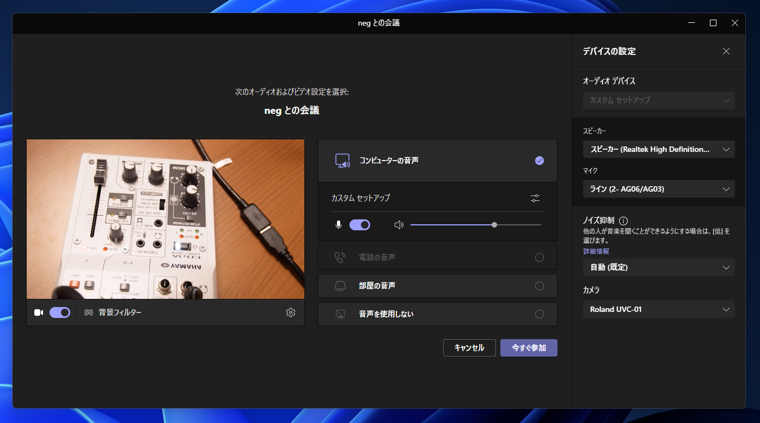Open the Realtek speaker dropdown

click(659, 149)
